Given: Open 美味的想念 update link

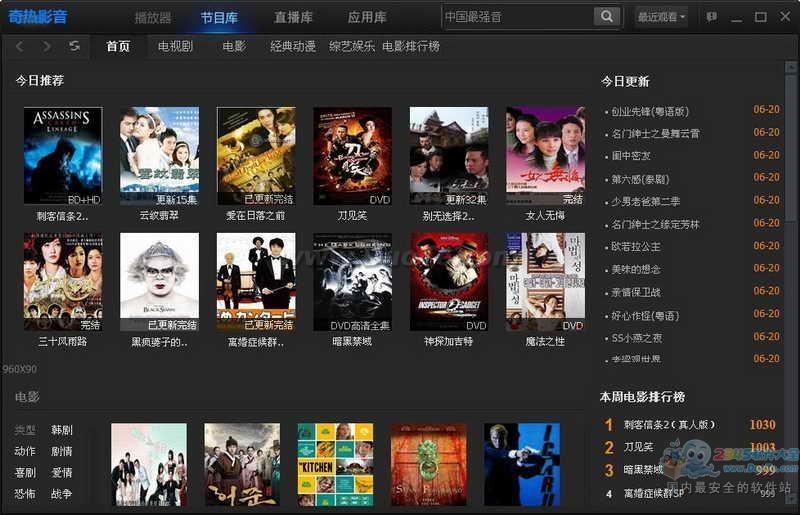Looking at the screenshot, I should coord(636,269).
